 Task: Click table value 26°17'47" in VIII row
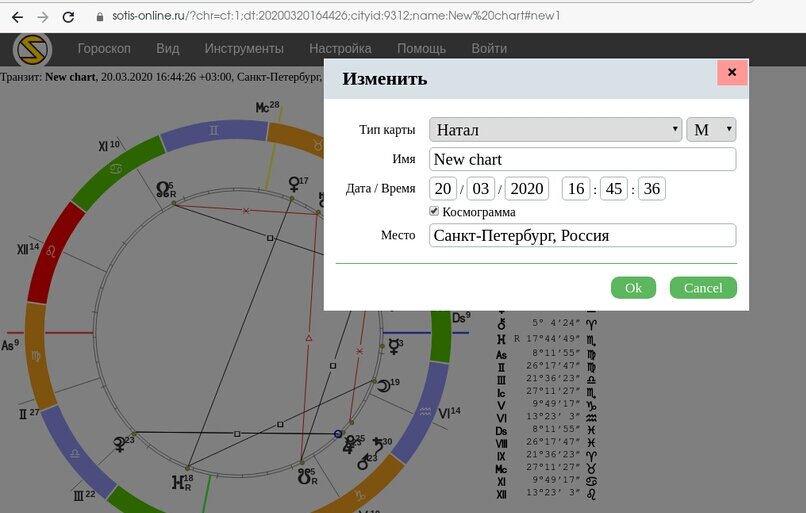click(553, 442)
